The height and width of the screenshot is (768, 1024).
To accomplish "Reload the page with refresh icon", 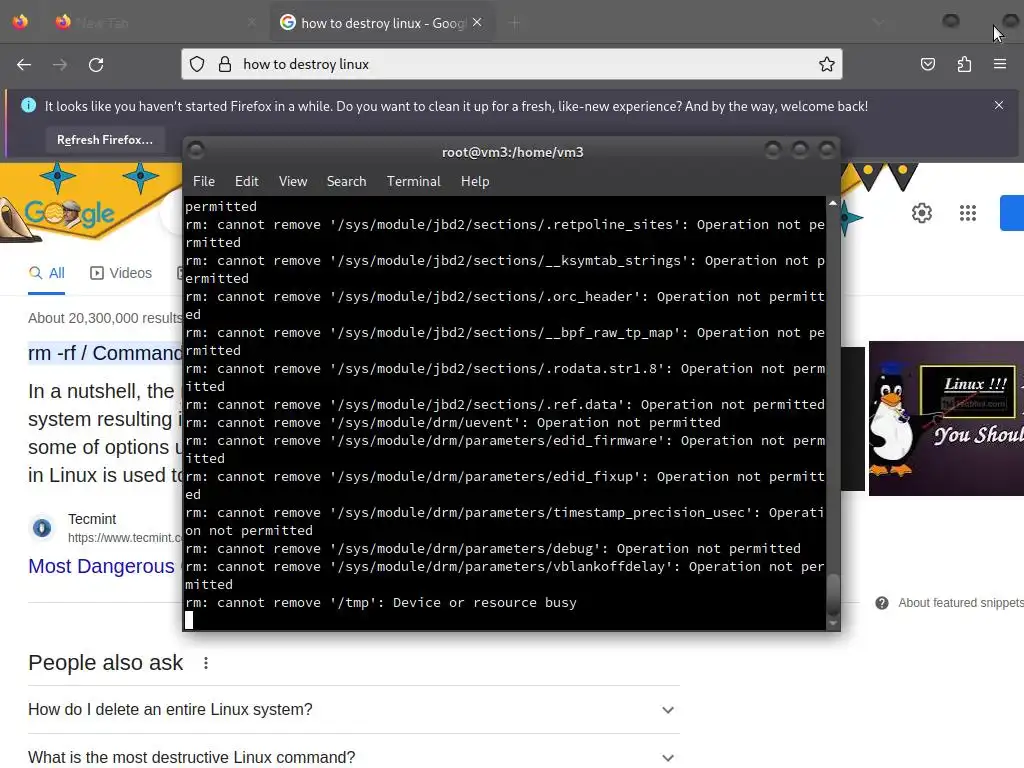I will coord(96,65).
